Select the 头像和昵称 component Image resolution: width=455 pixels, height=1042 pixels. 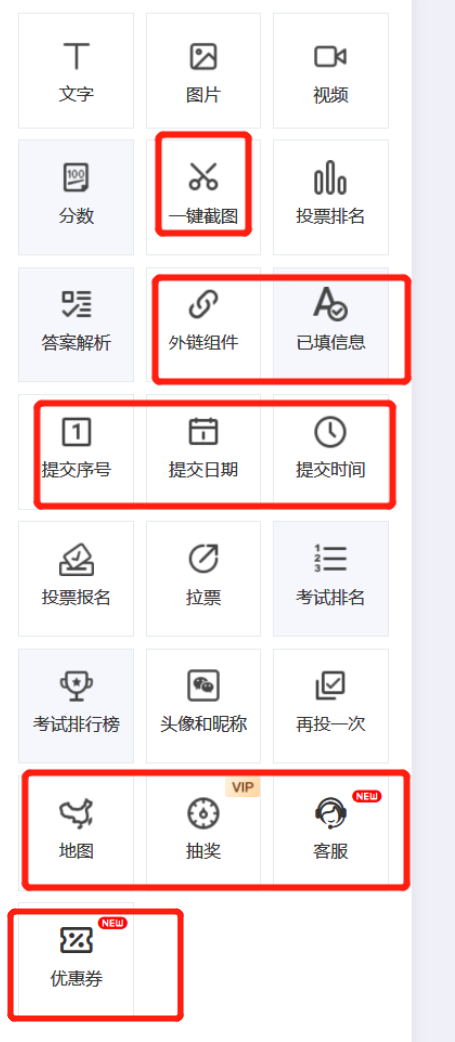[203, 706]
